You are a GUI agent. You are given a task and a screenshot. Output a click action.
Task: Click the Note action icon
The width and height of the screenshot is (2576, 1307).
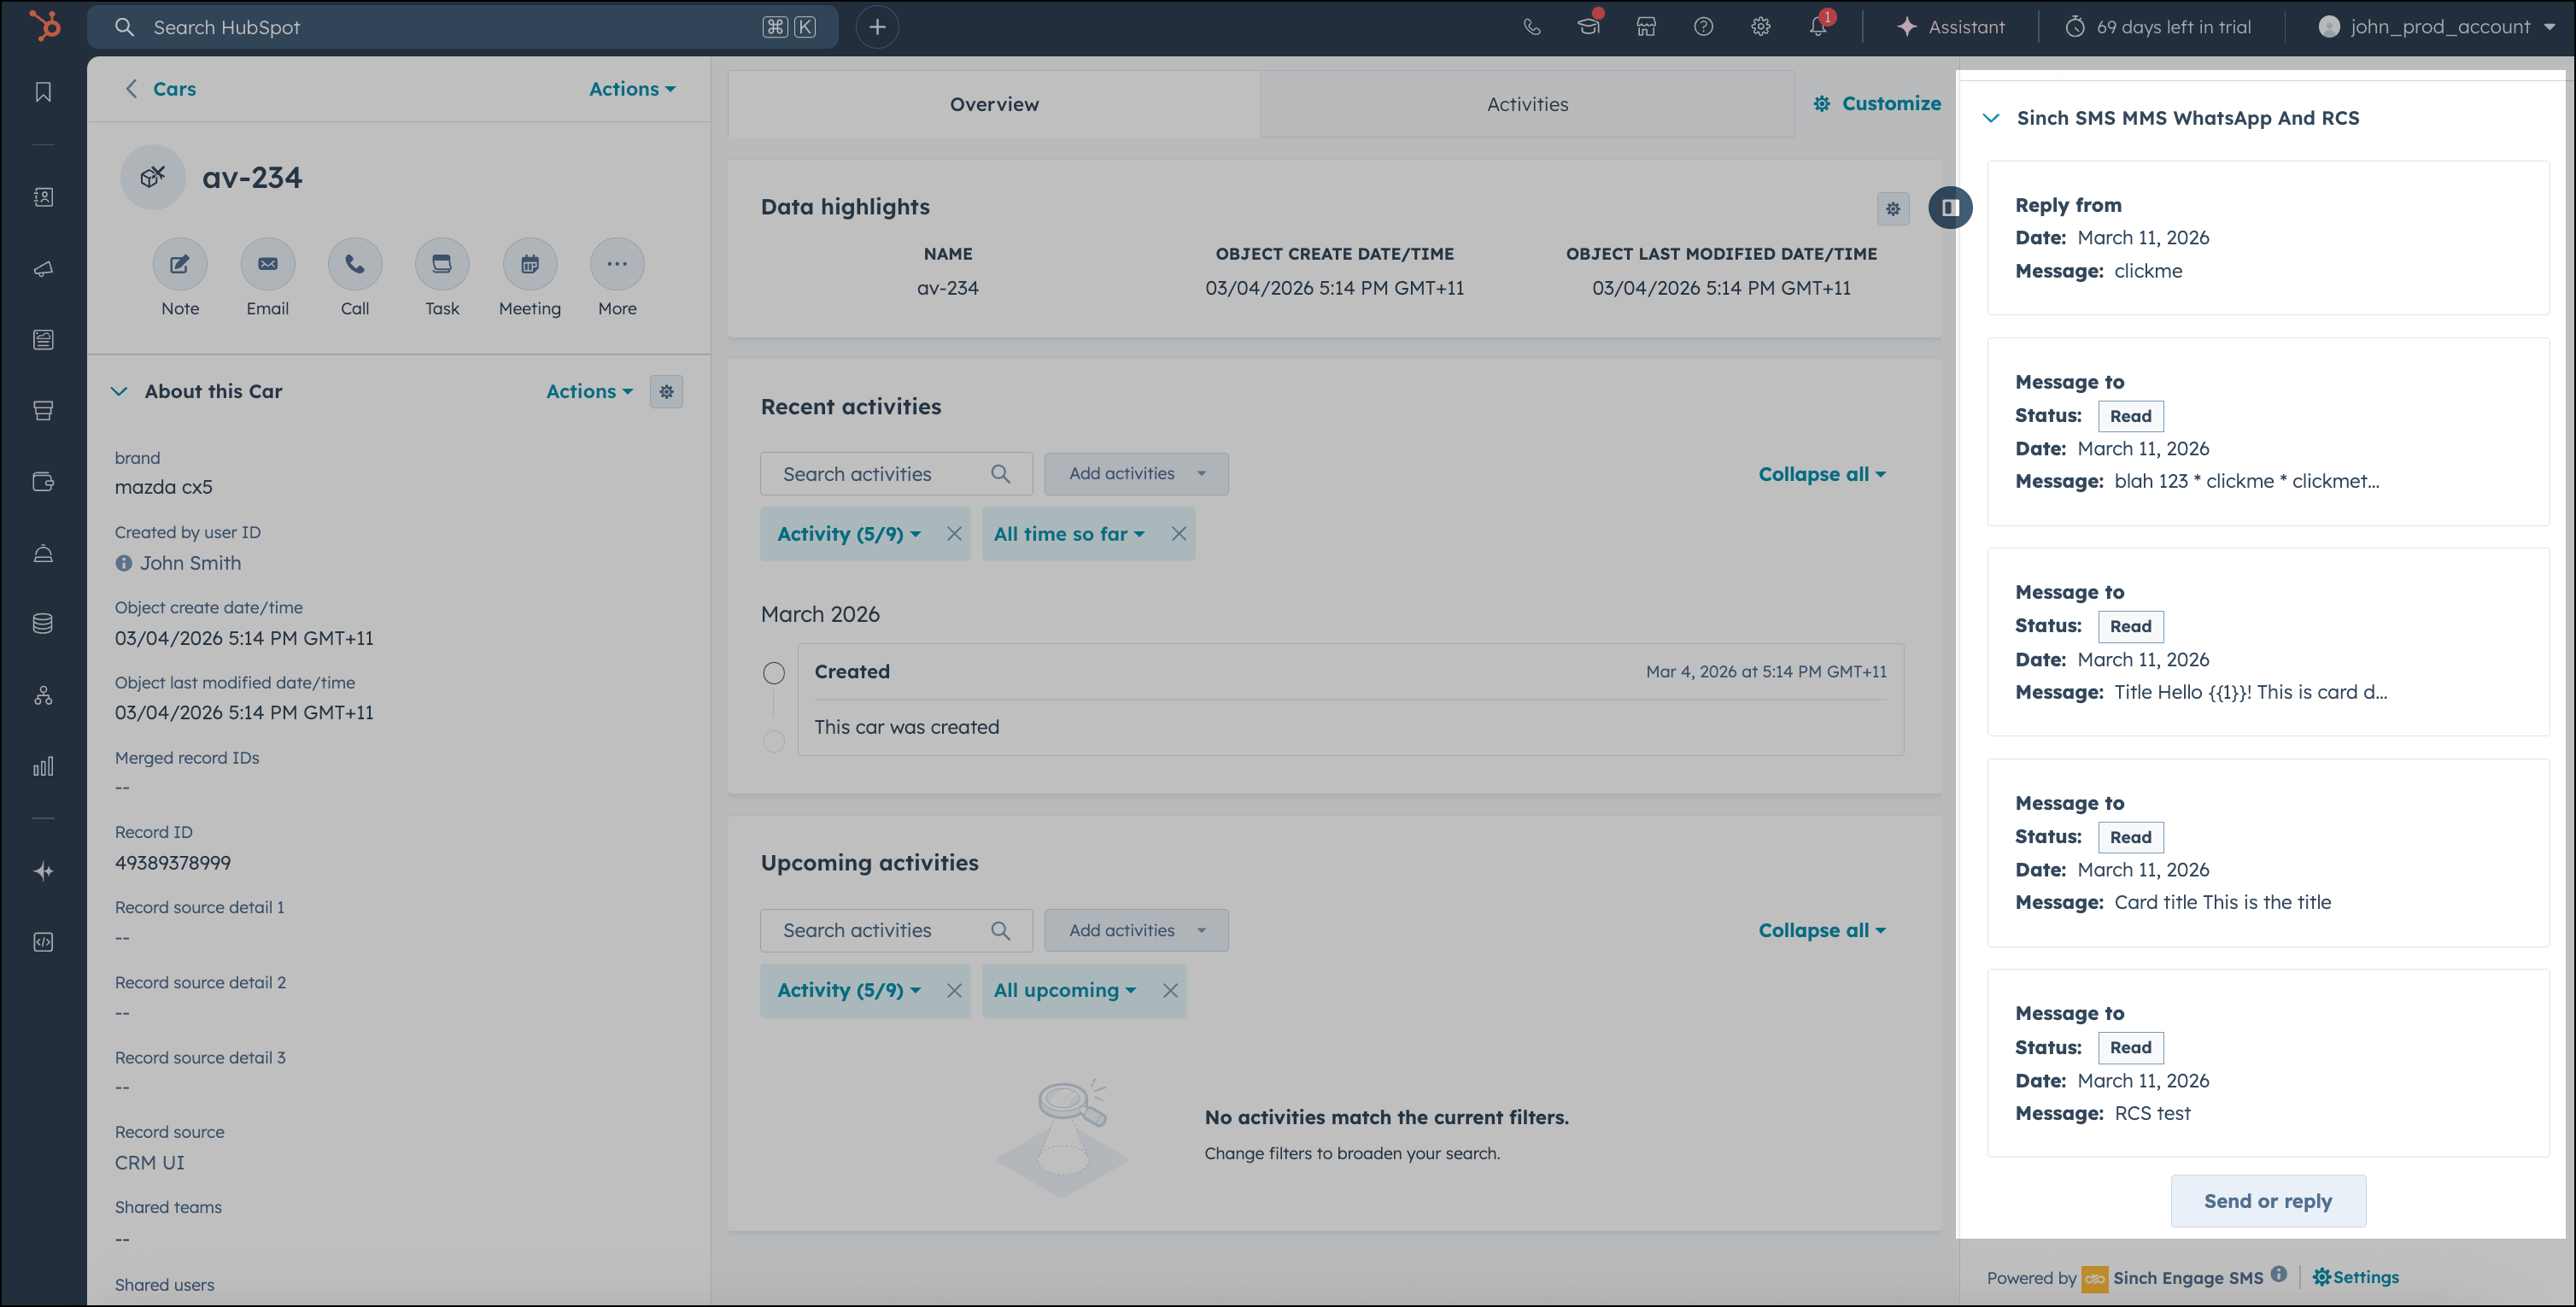pos(180,264)
